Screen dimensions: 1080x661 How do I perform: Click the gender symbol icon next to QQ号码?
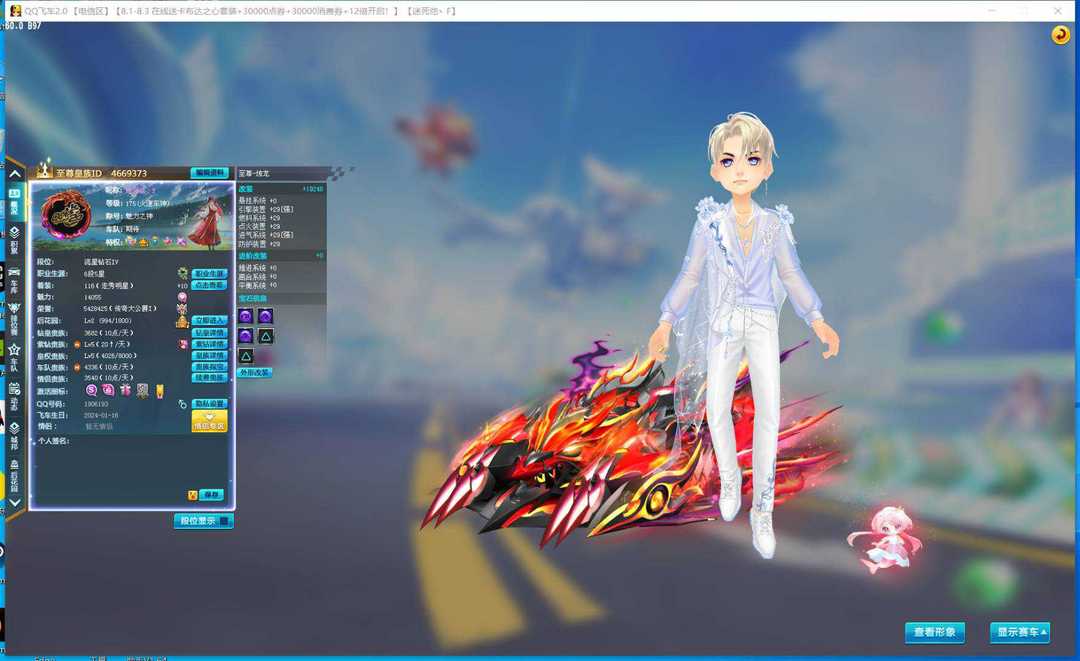[x=182, y=404]
